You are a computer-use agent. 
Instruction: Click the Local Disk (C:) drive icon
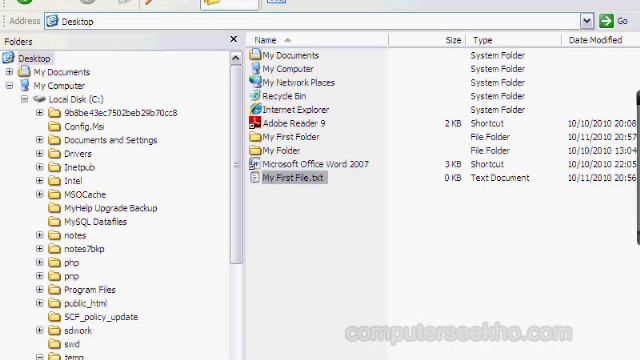click(x=40, y=99)
